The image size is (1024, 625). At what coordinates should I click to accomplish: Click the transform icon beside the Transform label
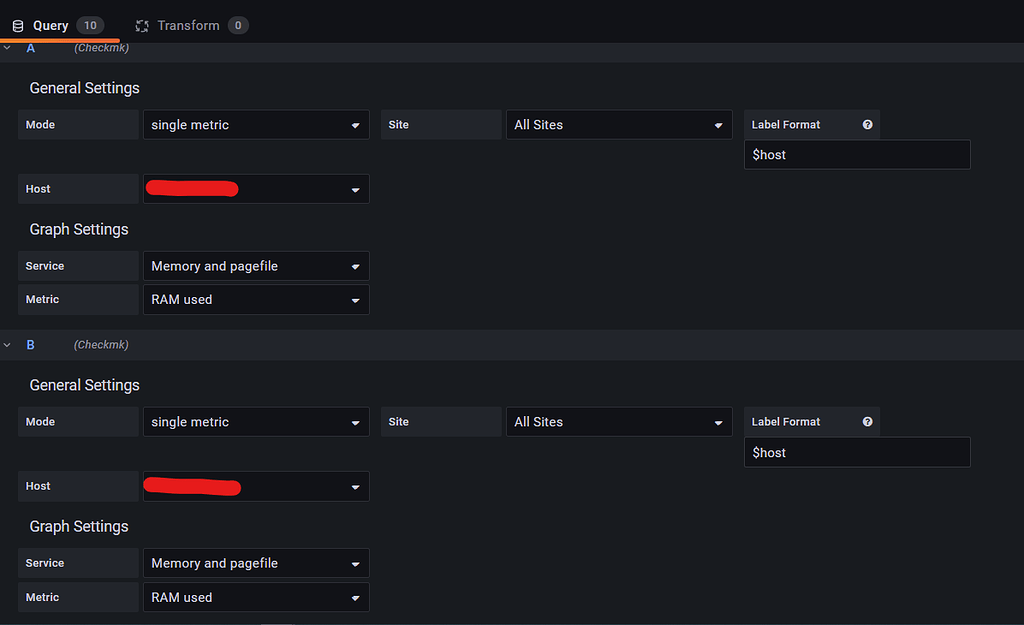pyautogui.click(x=142, y=25)
